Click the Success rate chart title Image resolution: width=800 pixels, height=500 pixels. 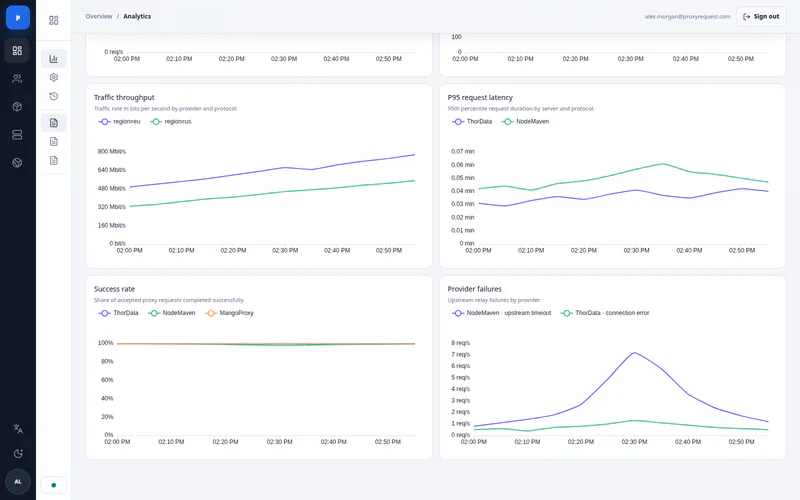(114, 289)
